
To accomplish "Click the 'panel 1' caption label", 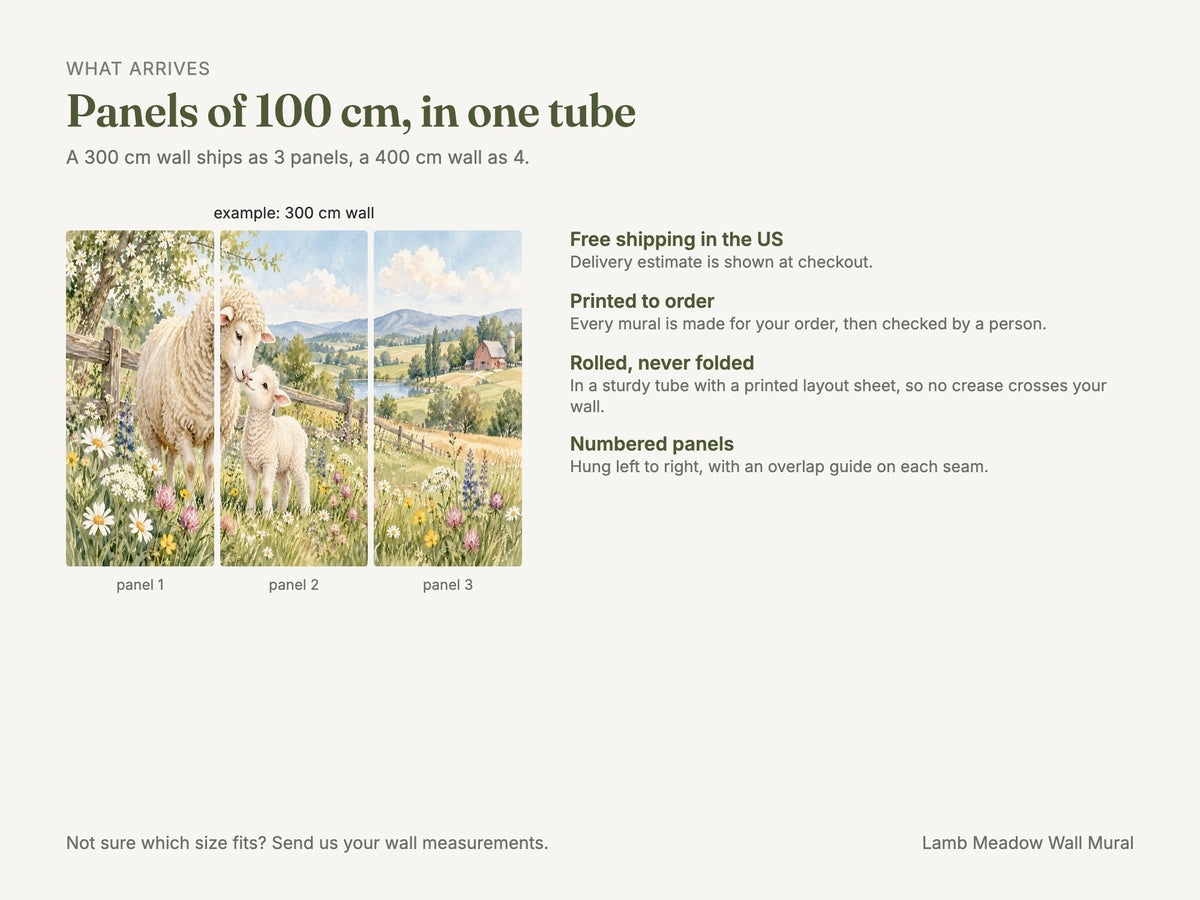I will point(140,585).
